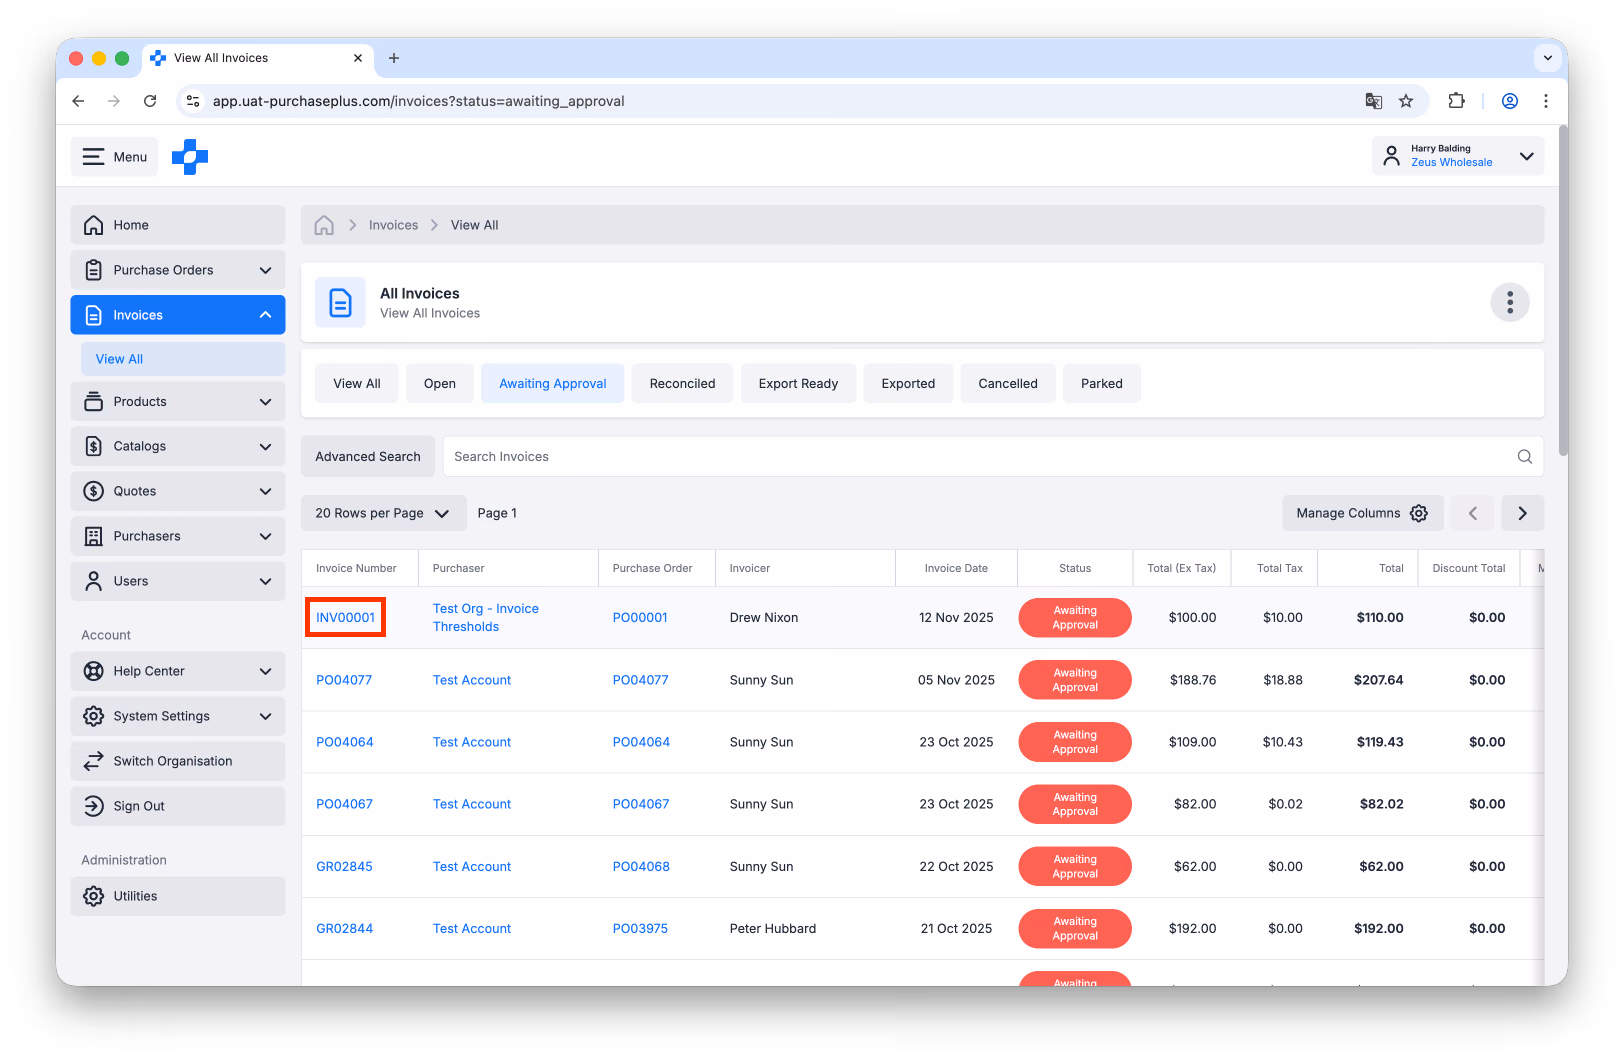The width and height of the screenshot is (1624, 1060).
Task: Expand Quotes sidebar section
Action: [x=178, y=491]
